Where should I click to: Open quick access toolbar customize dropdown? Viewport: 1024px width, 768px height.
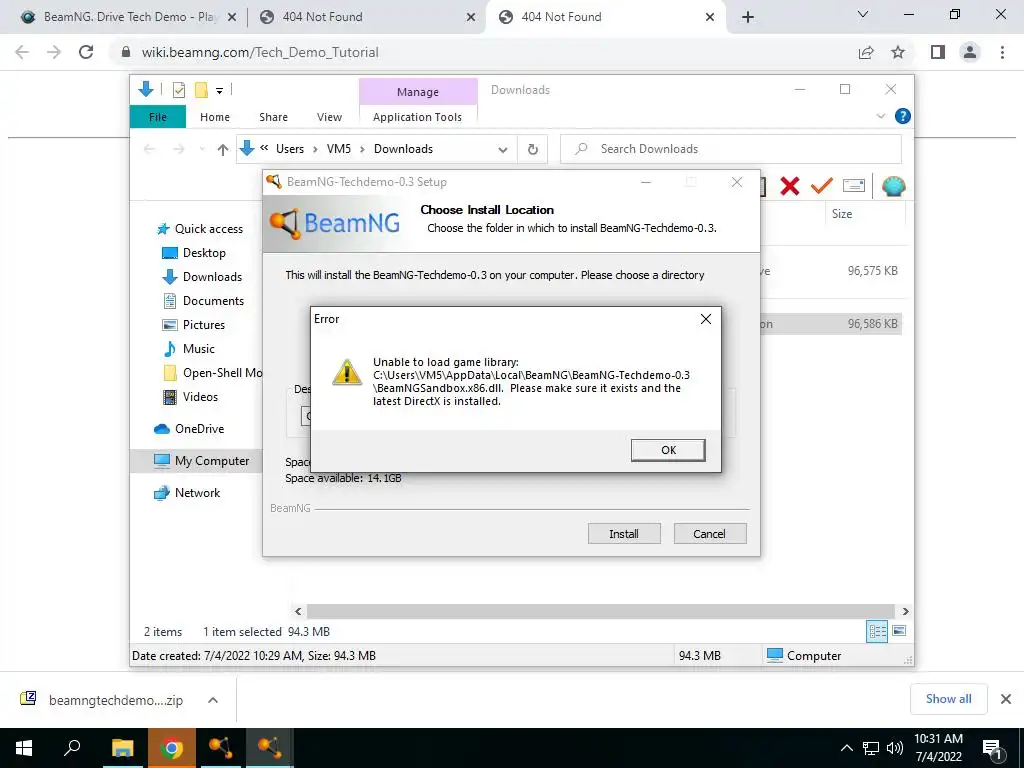219,91
